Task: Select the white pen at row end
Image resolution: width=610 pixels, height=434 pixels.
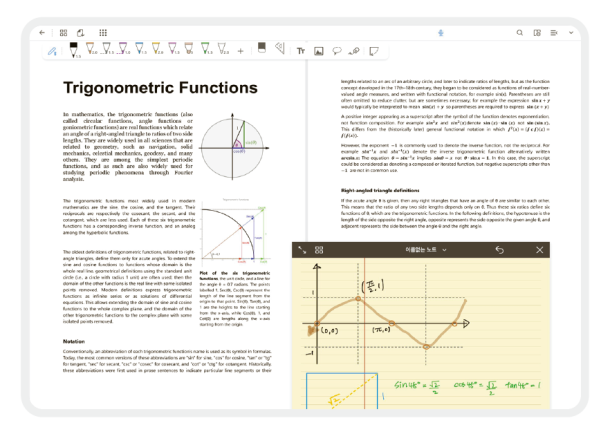Action: 223,49
